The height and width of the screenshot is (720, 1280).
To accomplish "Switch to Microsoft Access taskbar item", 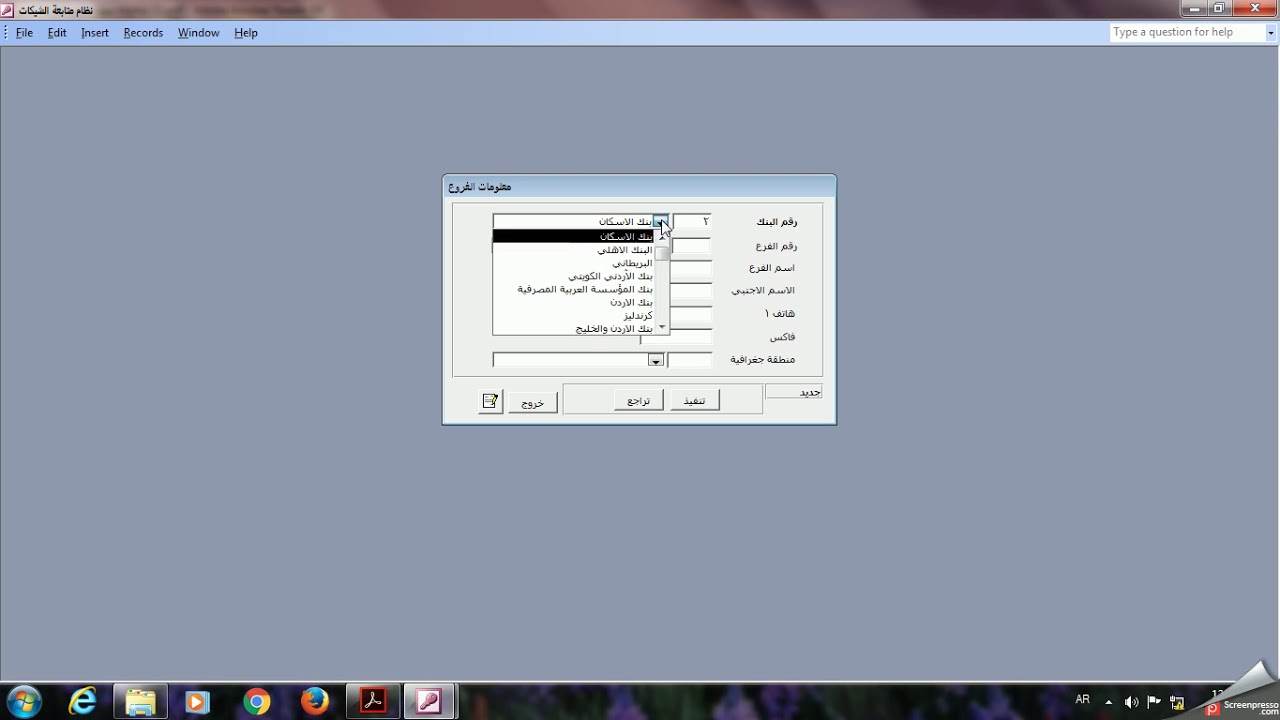I will click(429, 702).
